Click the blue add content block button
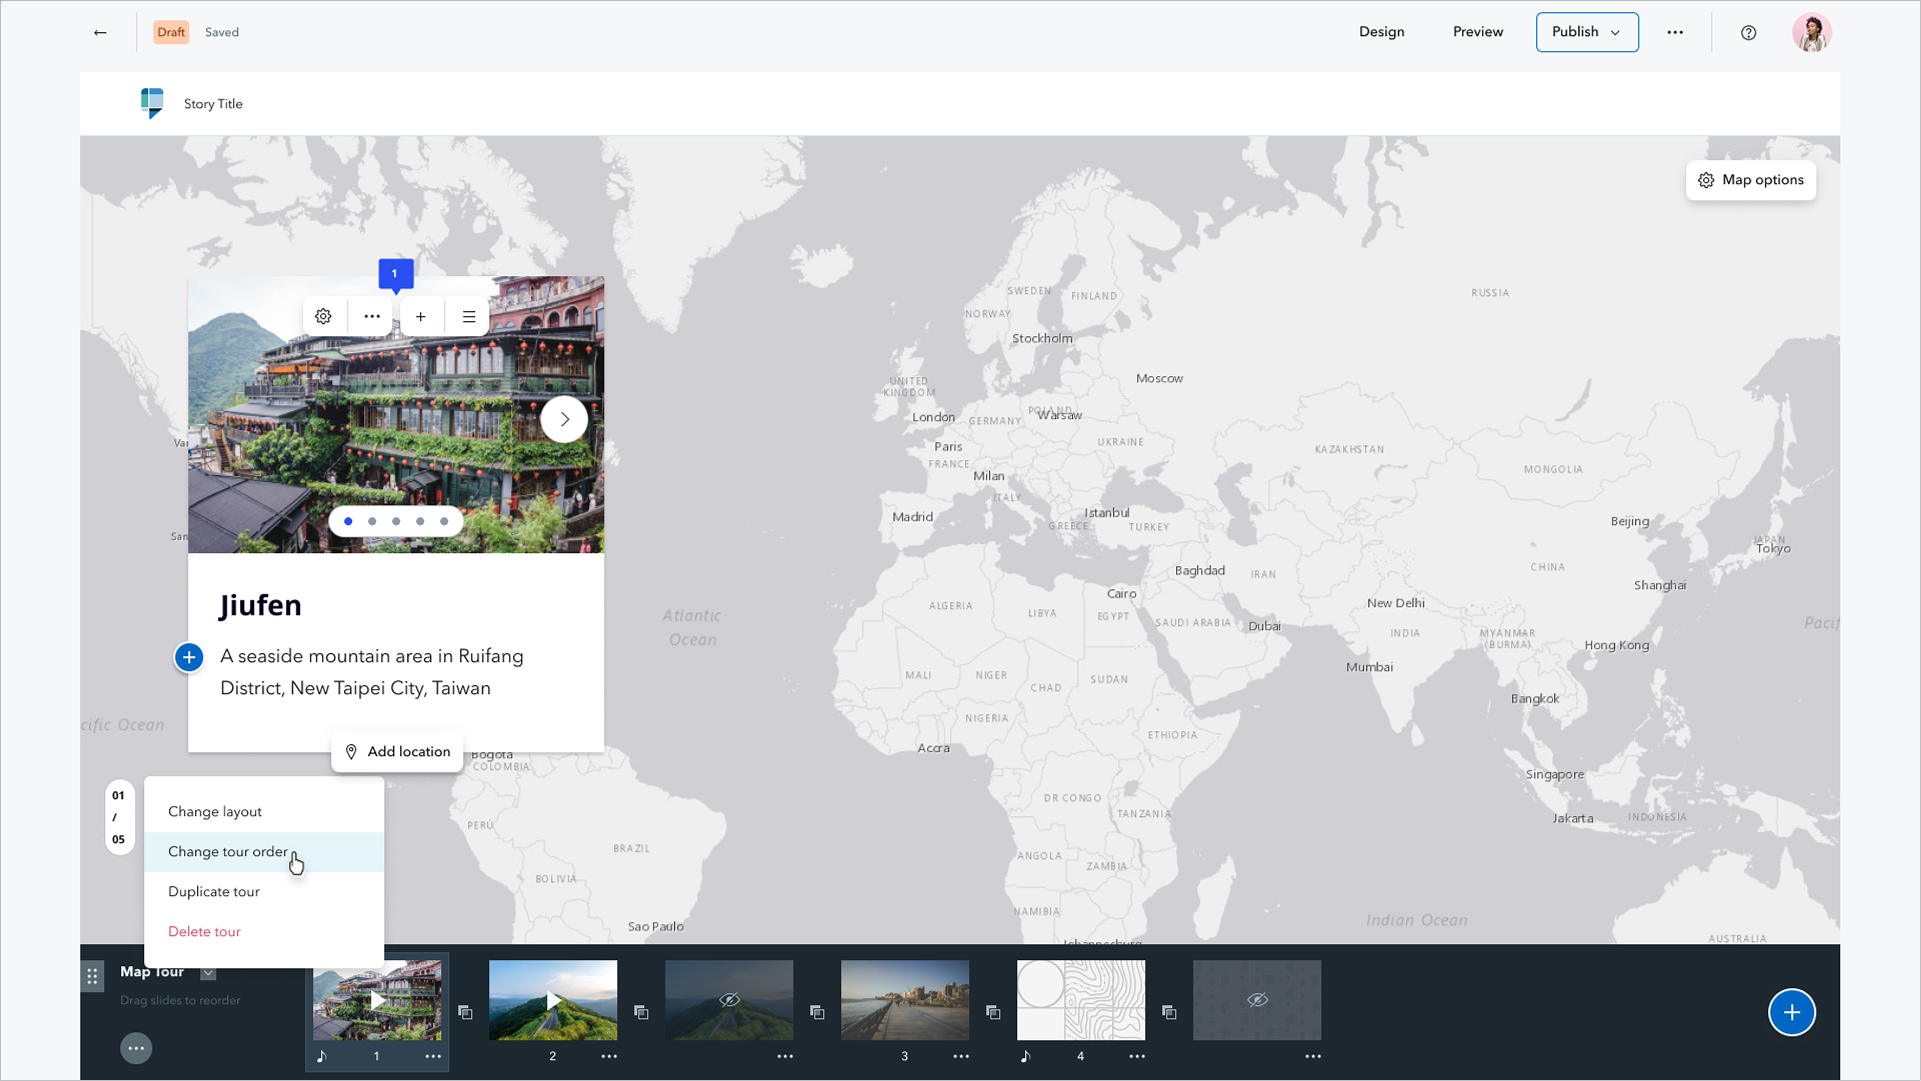The height and width of the screenshot is (1081, 1921). [x=189, y=657]
